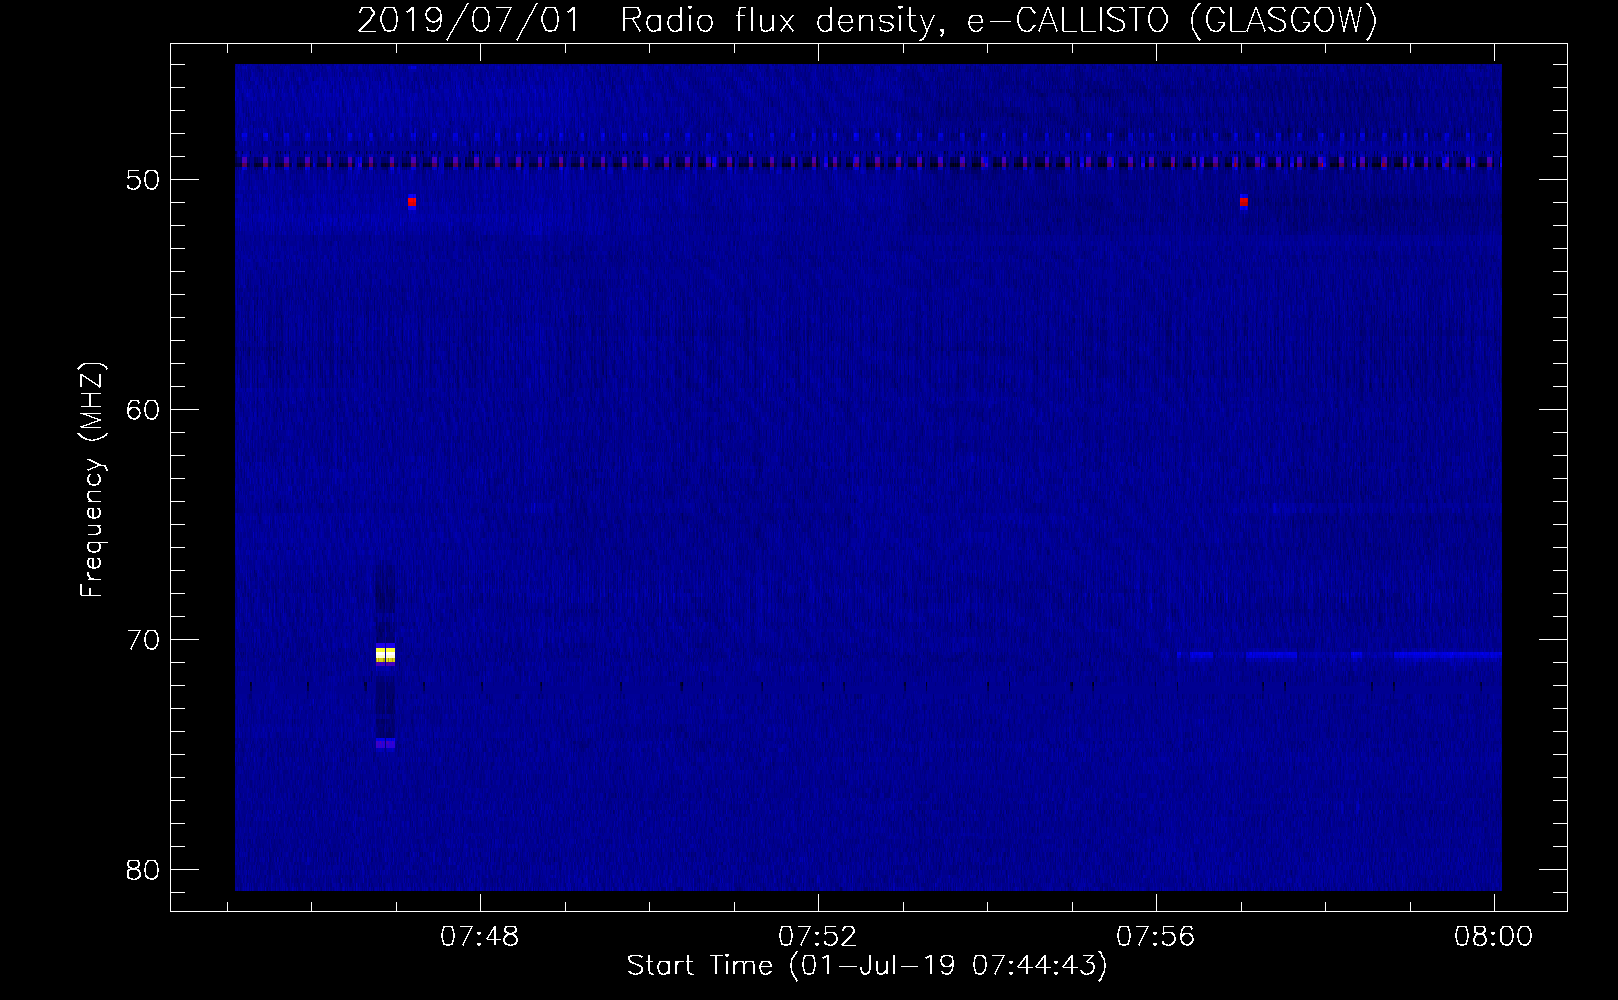
Task: Click the 07:48 time tick label
Action: coord(481,937)
